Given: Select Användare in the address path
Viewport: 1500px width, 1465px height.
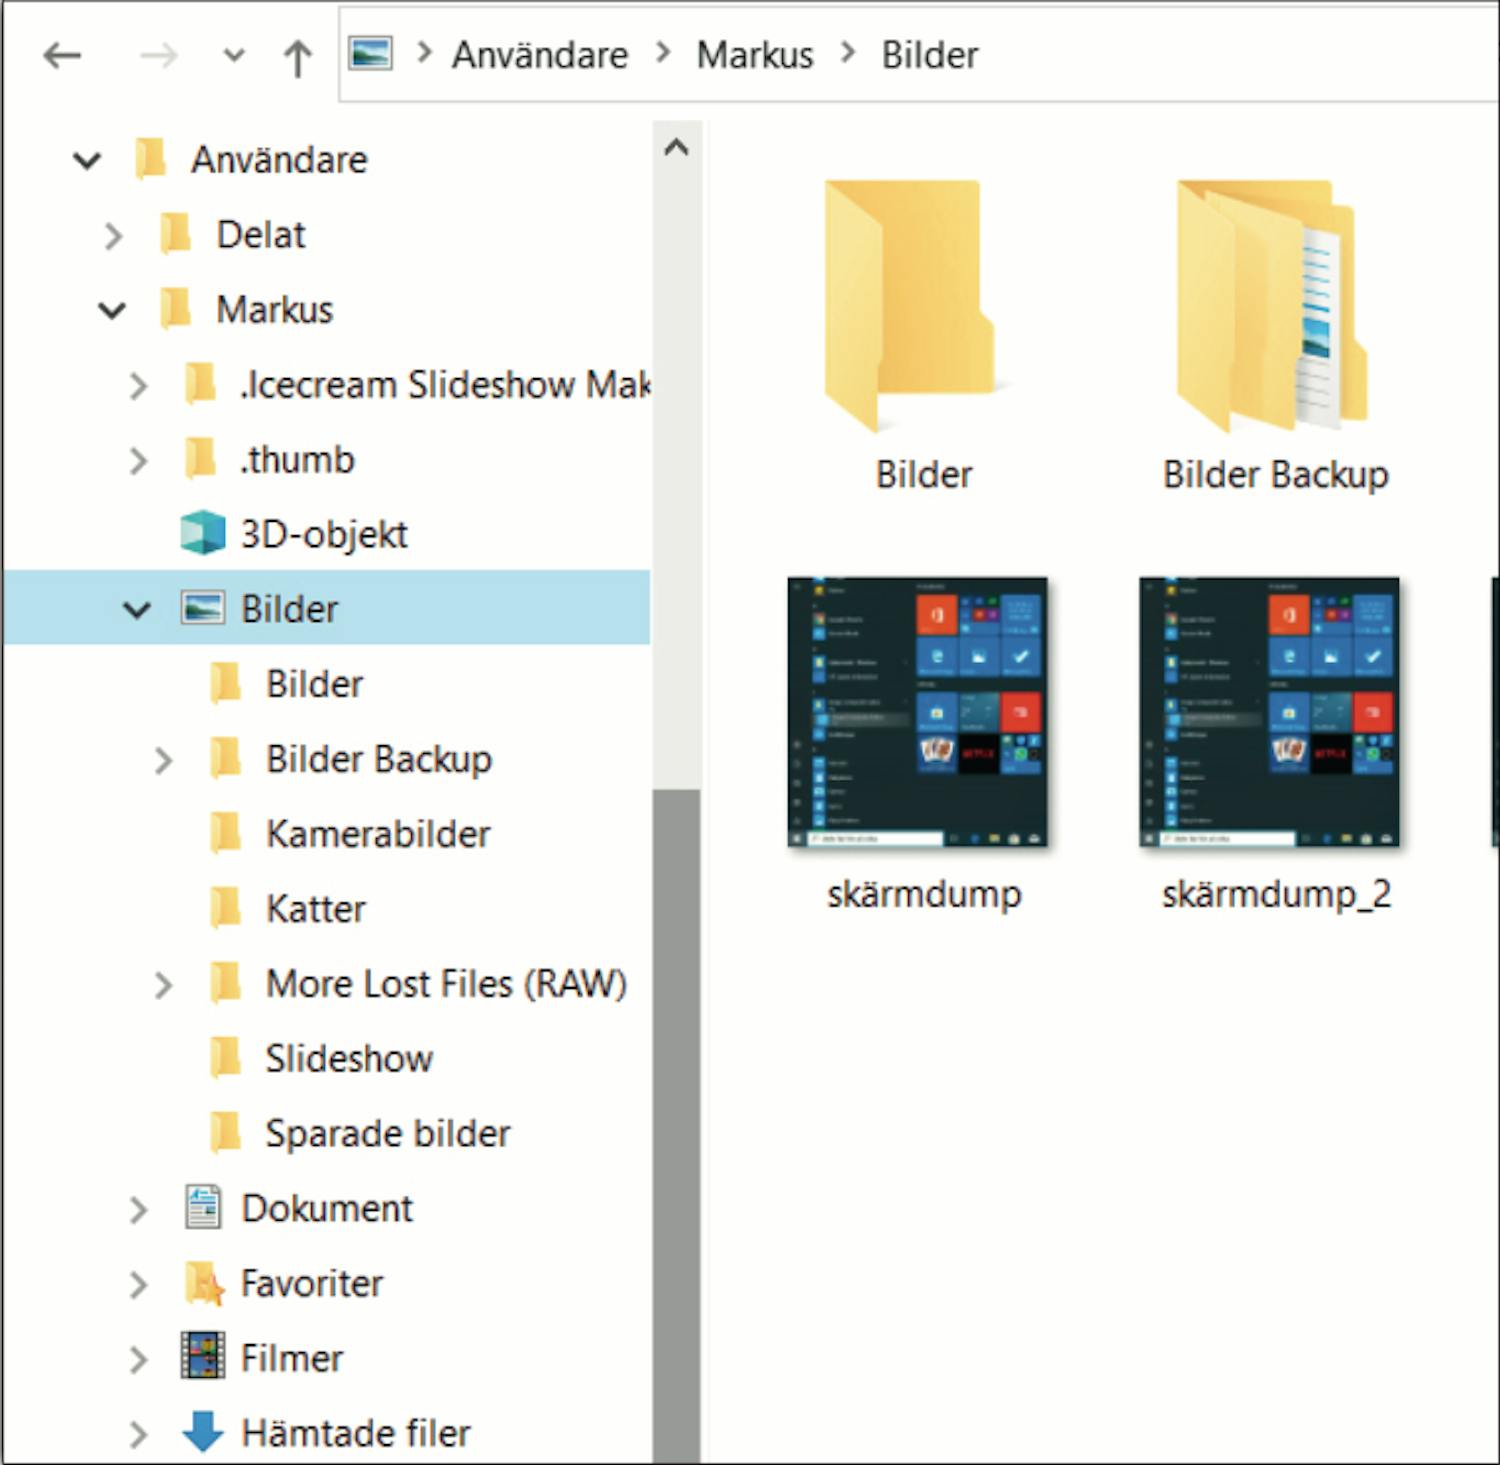Looking at the screenshot, I should 540,55.
